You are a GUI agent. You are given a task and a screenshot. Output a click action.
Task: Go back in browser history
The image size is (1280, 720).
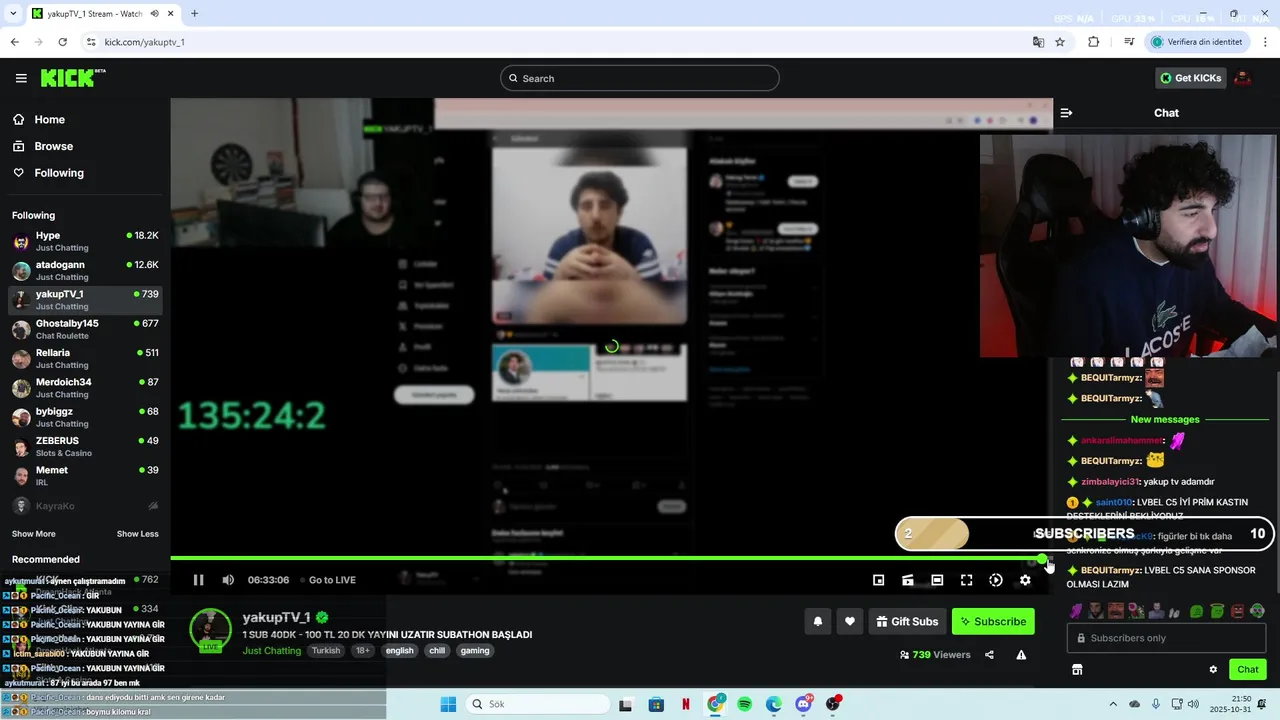tap(14, 42)
